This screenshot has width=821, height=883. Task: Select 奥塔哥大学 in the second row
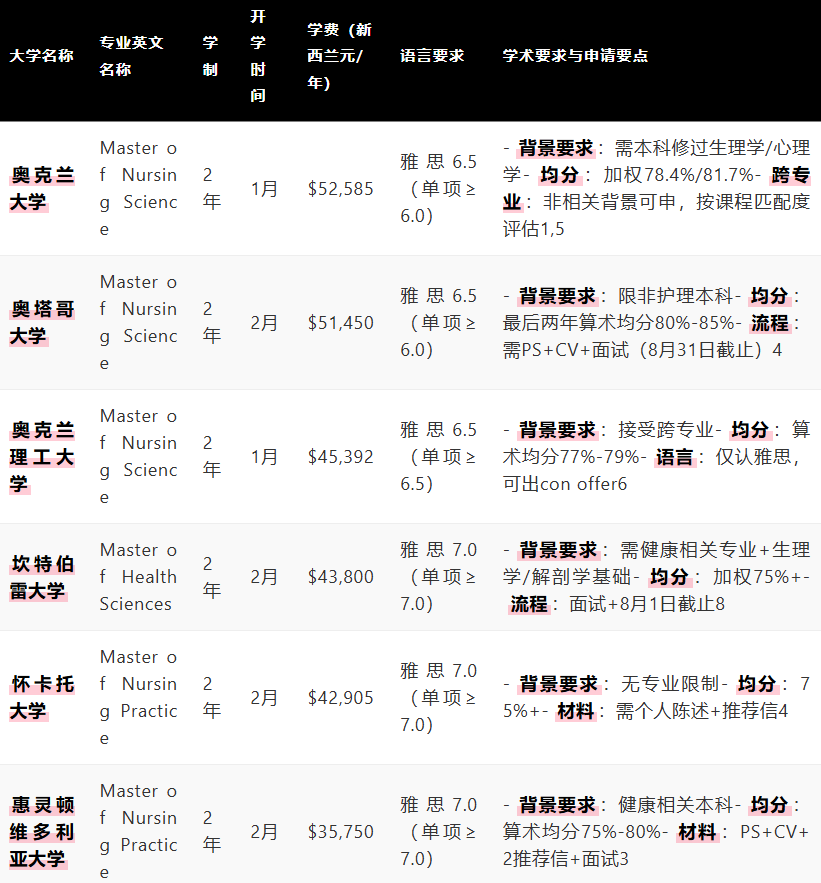[x=41, y=322]
